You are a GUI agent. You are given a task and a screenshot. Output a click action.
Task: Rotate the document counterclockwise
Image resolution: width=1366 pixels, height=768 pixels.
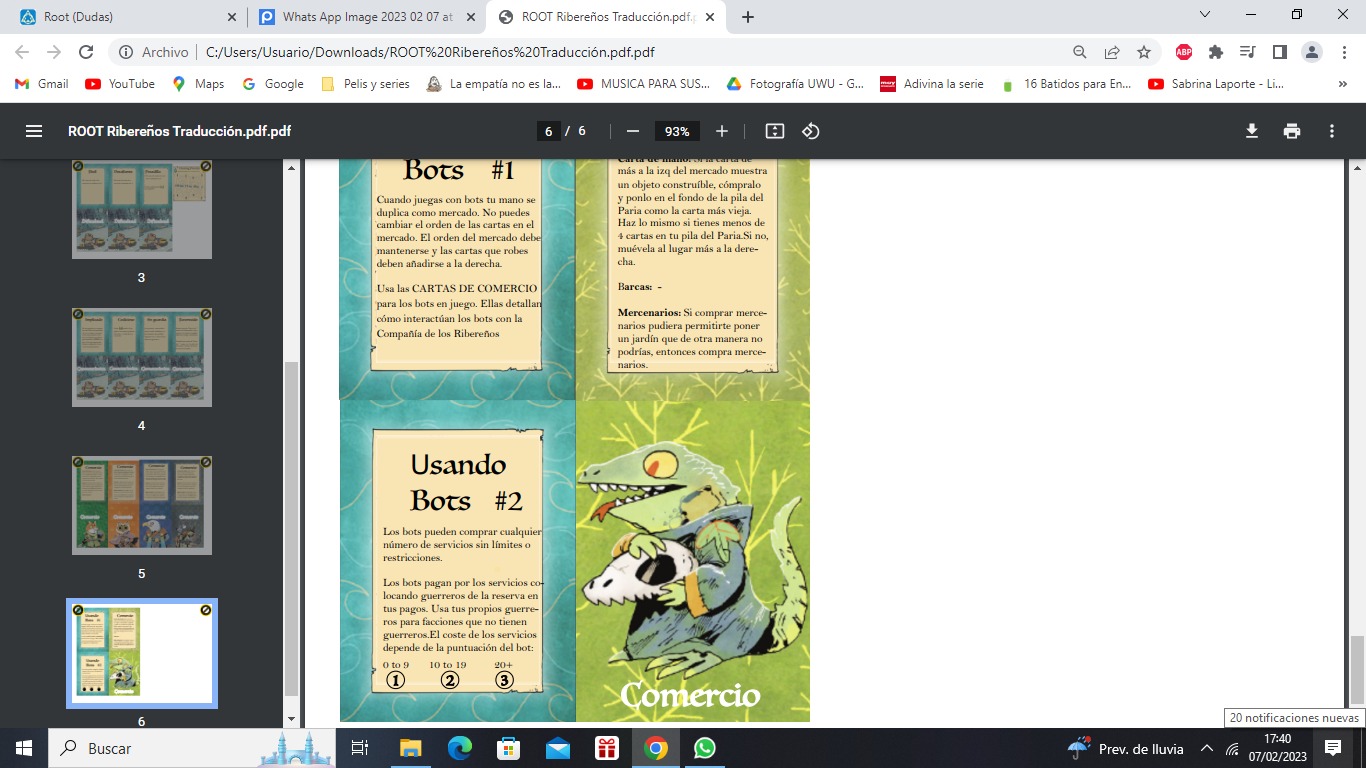tap(811, 131)
